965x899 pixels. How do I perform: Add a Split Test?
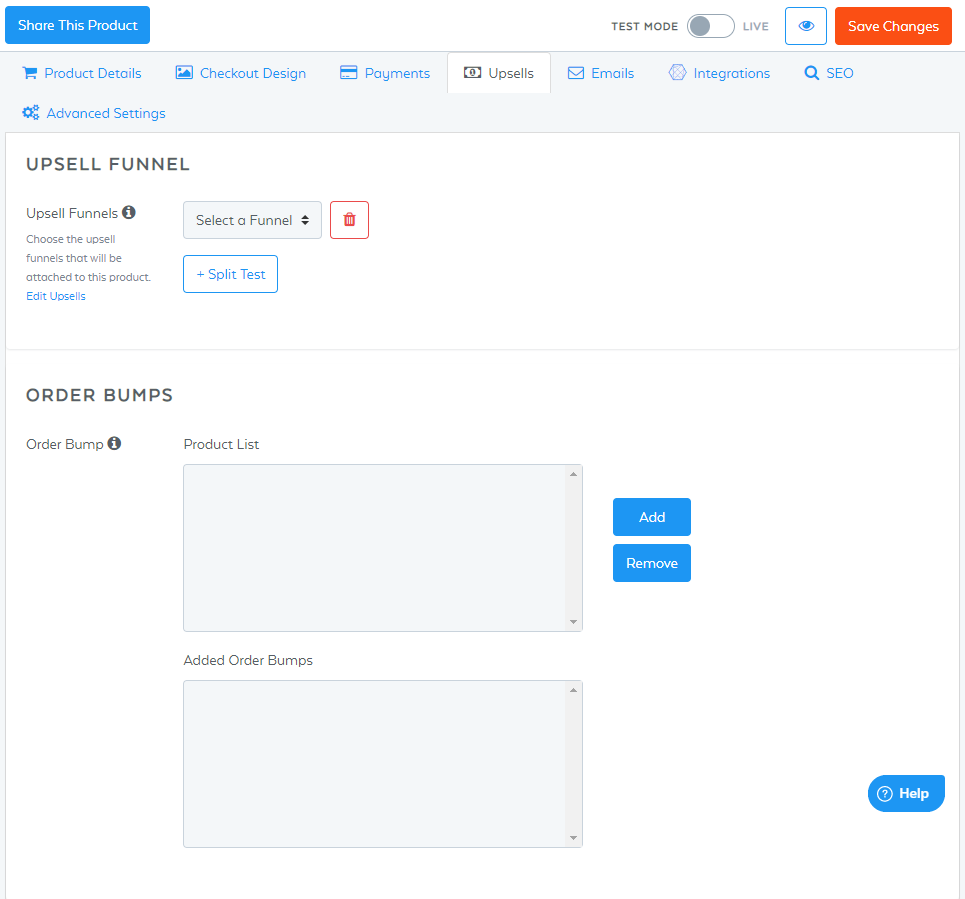(230, 274)
